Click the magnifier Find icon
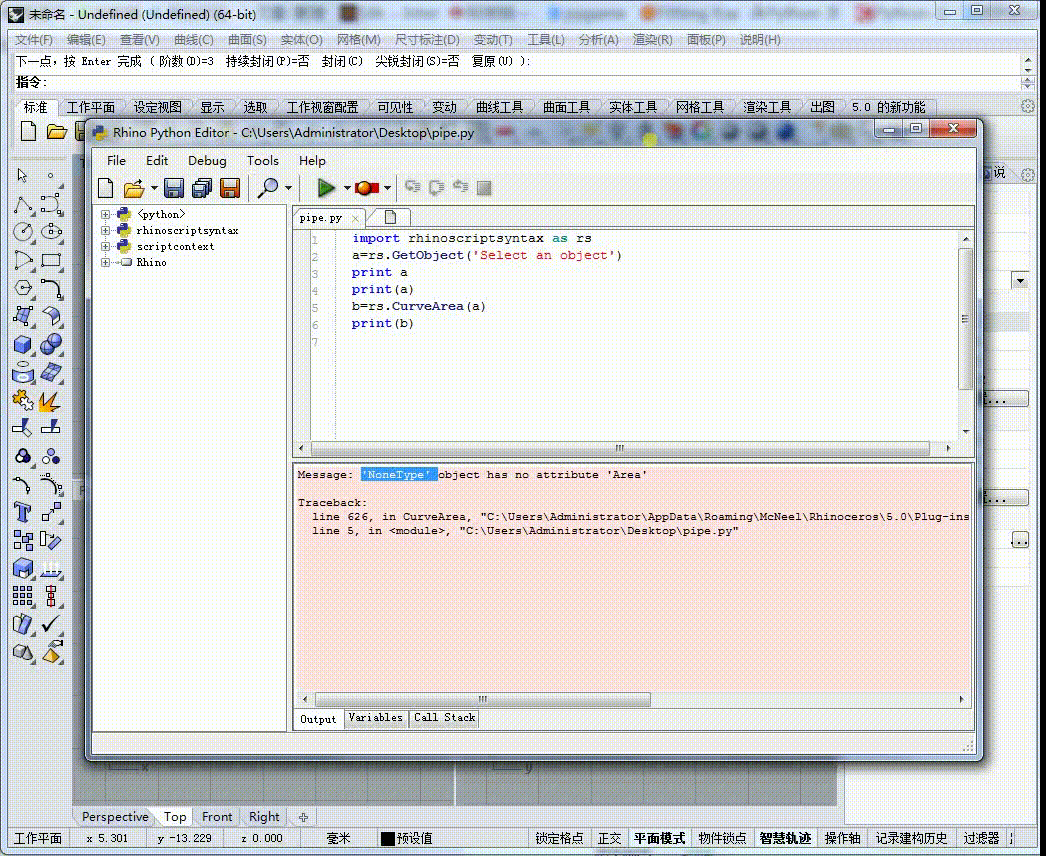 click(268, 188)
